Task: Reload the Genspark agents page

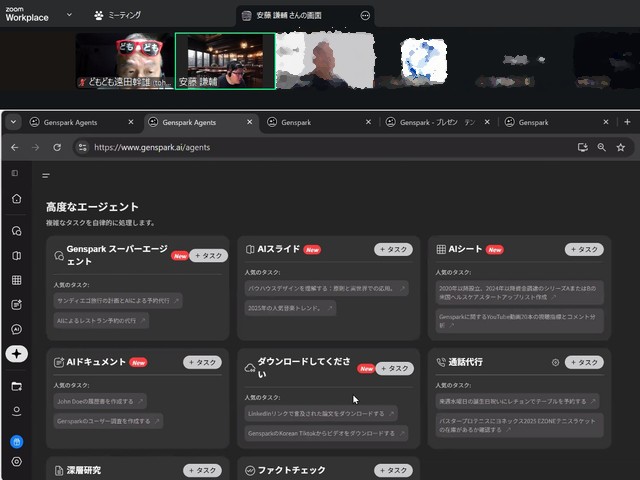Action: (x=57, y=147)
